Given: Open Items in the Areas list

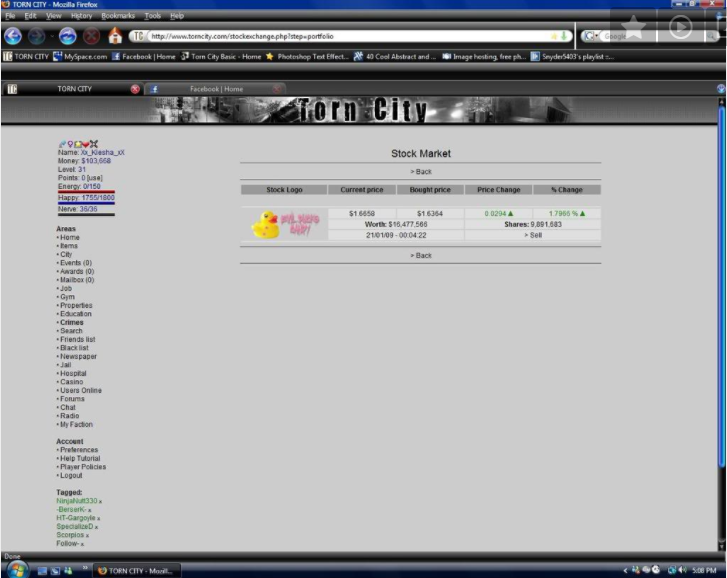Looking at the screenshot, I should pos(69,246).
